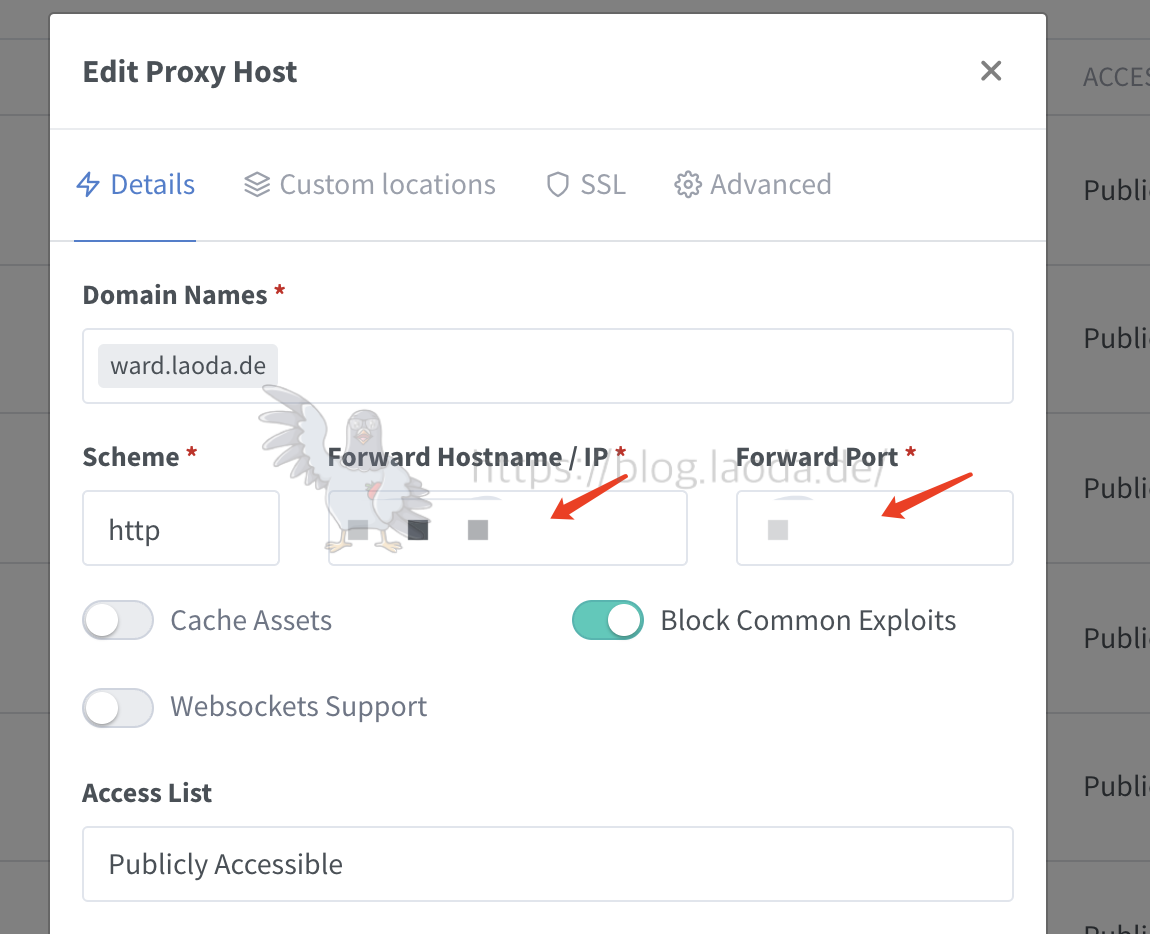Click the shield icon for SSL
Screen dimensions: 1150x934
(558, 184)
